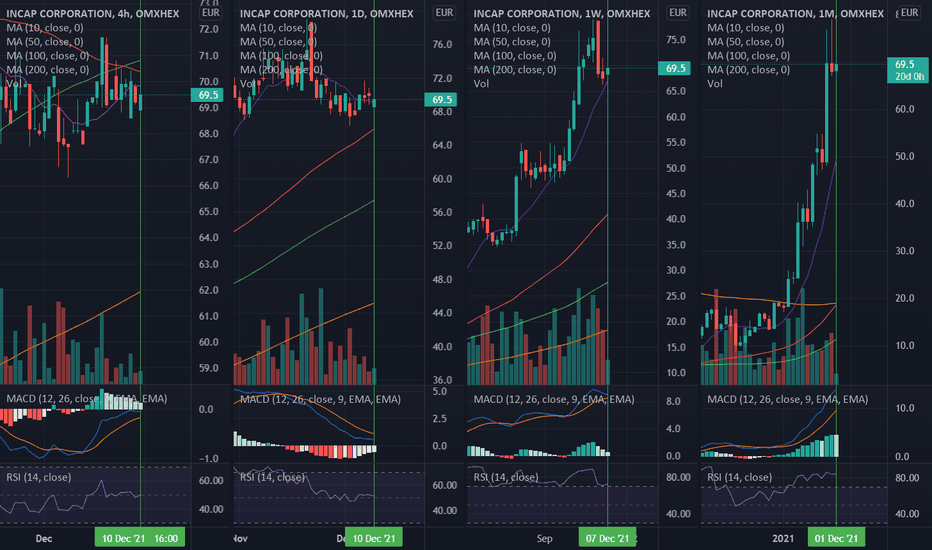The width and height of the screenshot is (932, 550).
Task: Select RSI (14, close) label in 4h chart
Action: coord(39,477)
